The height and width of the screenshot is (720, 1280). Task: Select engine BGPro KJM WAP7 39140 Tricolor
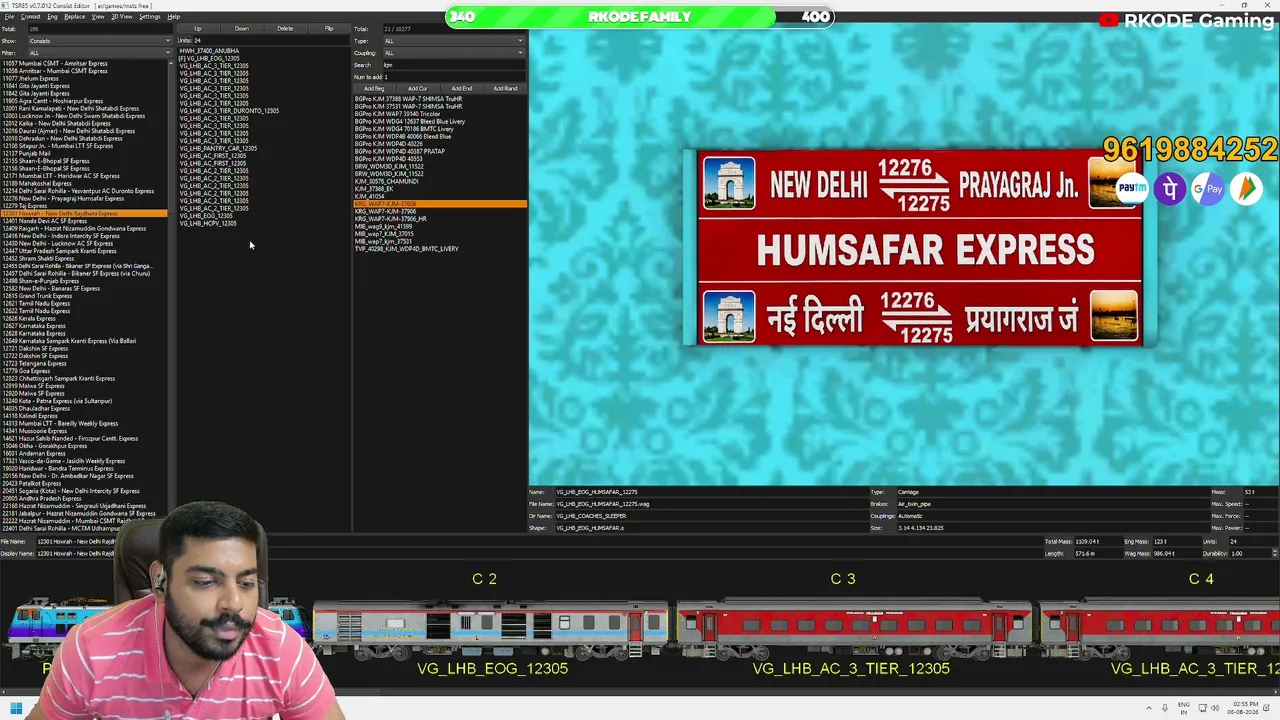pos(397,114)
